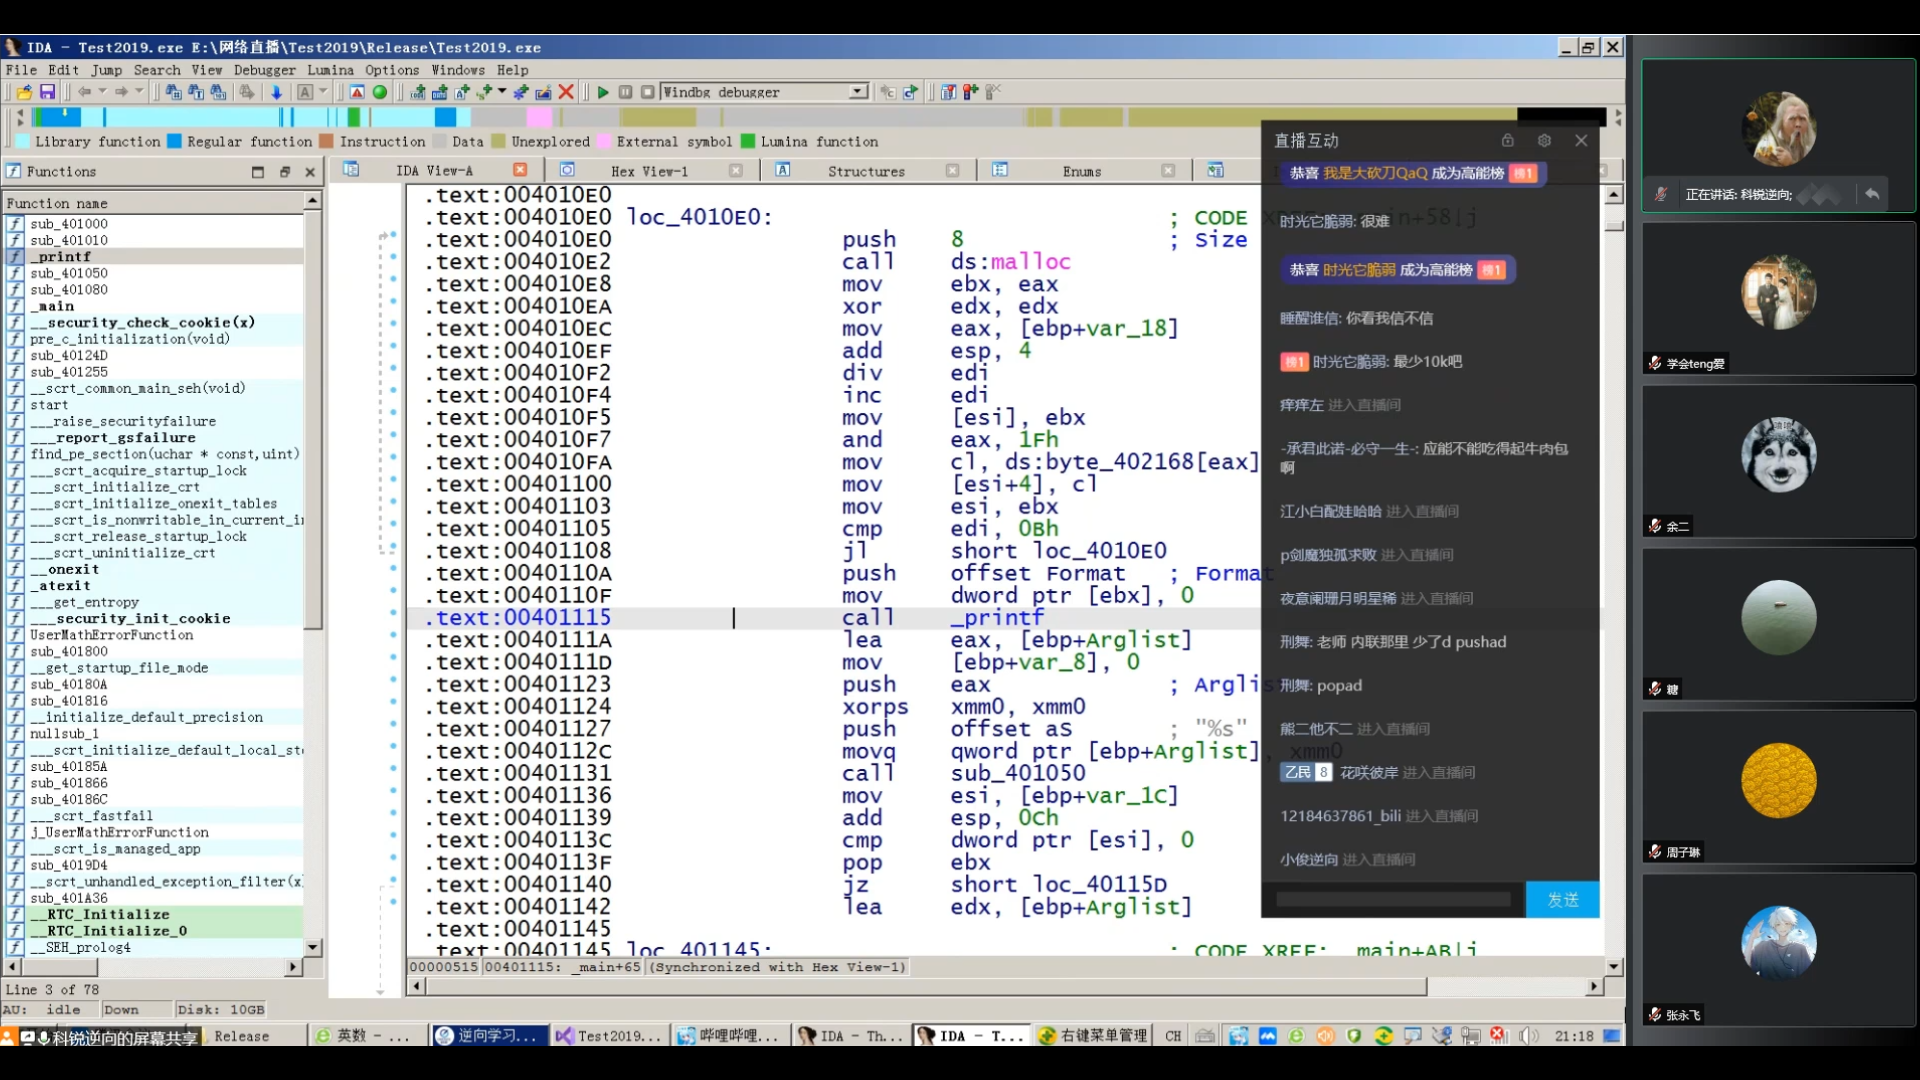
Task: Click lock icon in live chat header
Action: point(1508,140)
